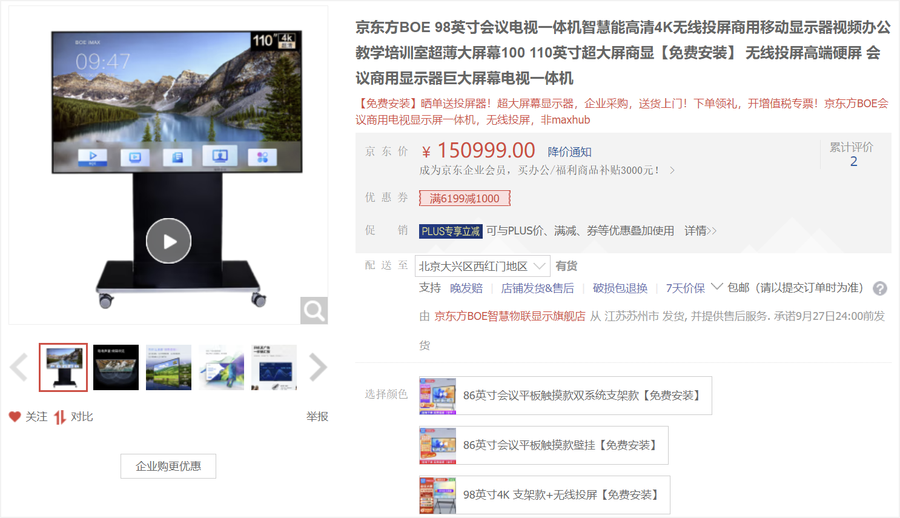Screen dimensions: 900x518
Task: Click the 店铺发货&售后 link
Action: click(537, 288)
